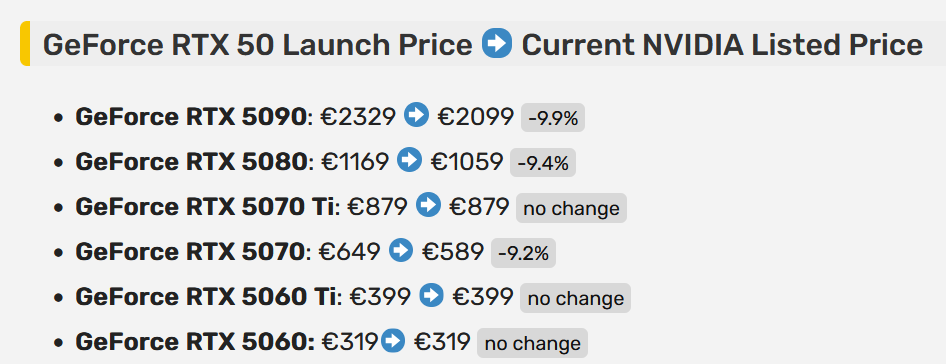This screenshot has height=364, width=946.
Task: Click the GeForce RTX 5060 Ti label
Action: point(206,297)
